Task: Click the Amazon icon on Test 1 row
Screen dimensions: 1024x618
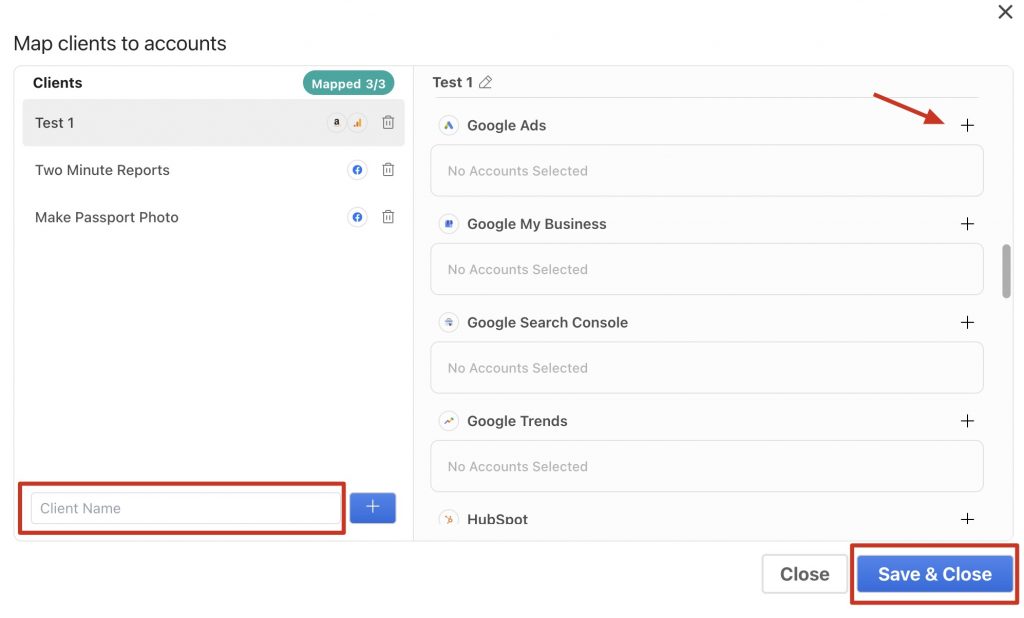Action: (x=336, y=122)
